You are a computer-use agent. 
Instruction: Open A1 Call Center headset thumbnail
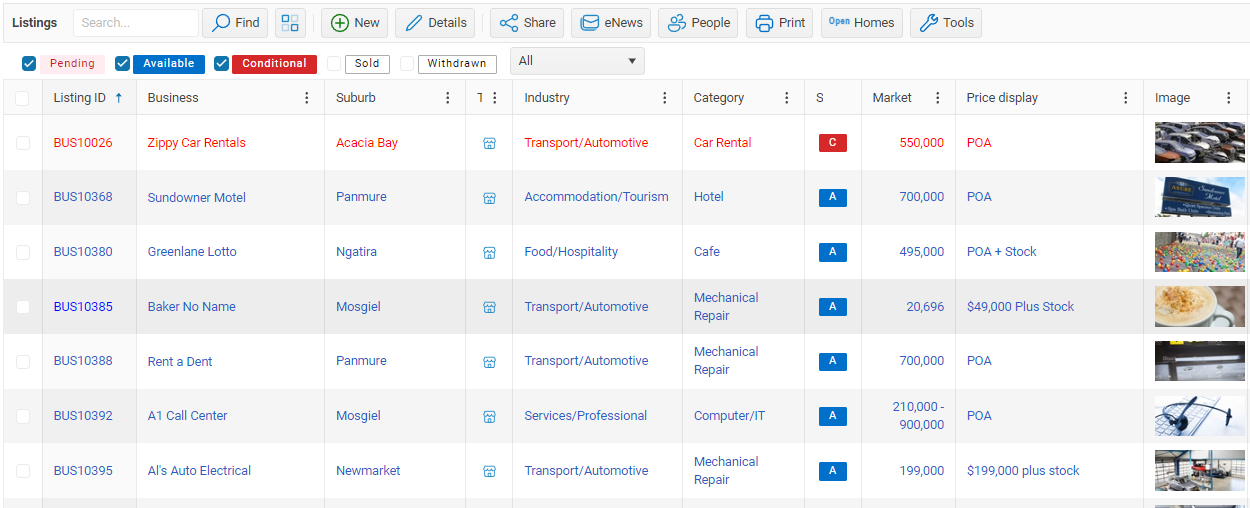[1200, 416]
